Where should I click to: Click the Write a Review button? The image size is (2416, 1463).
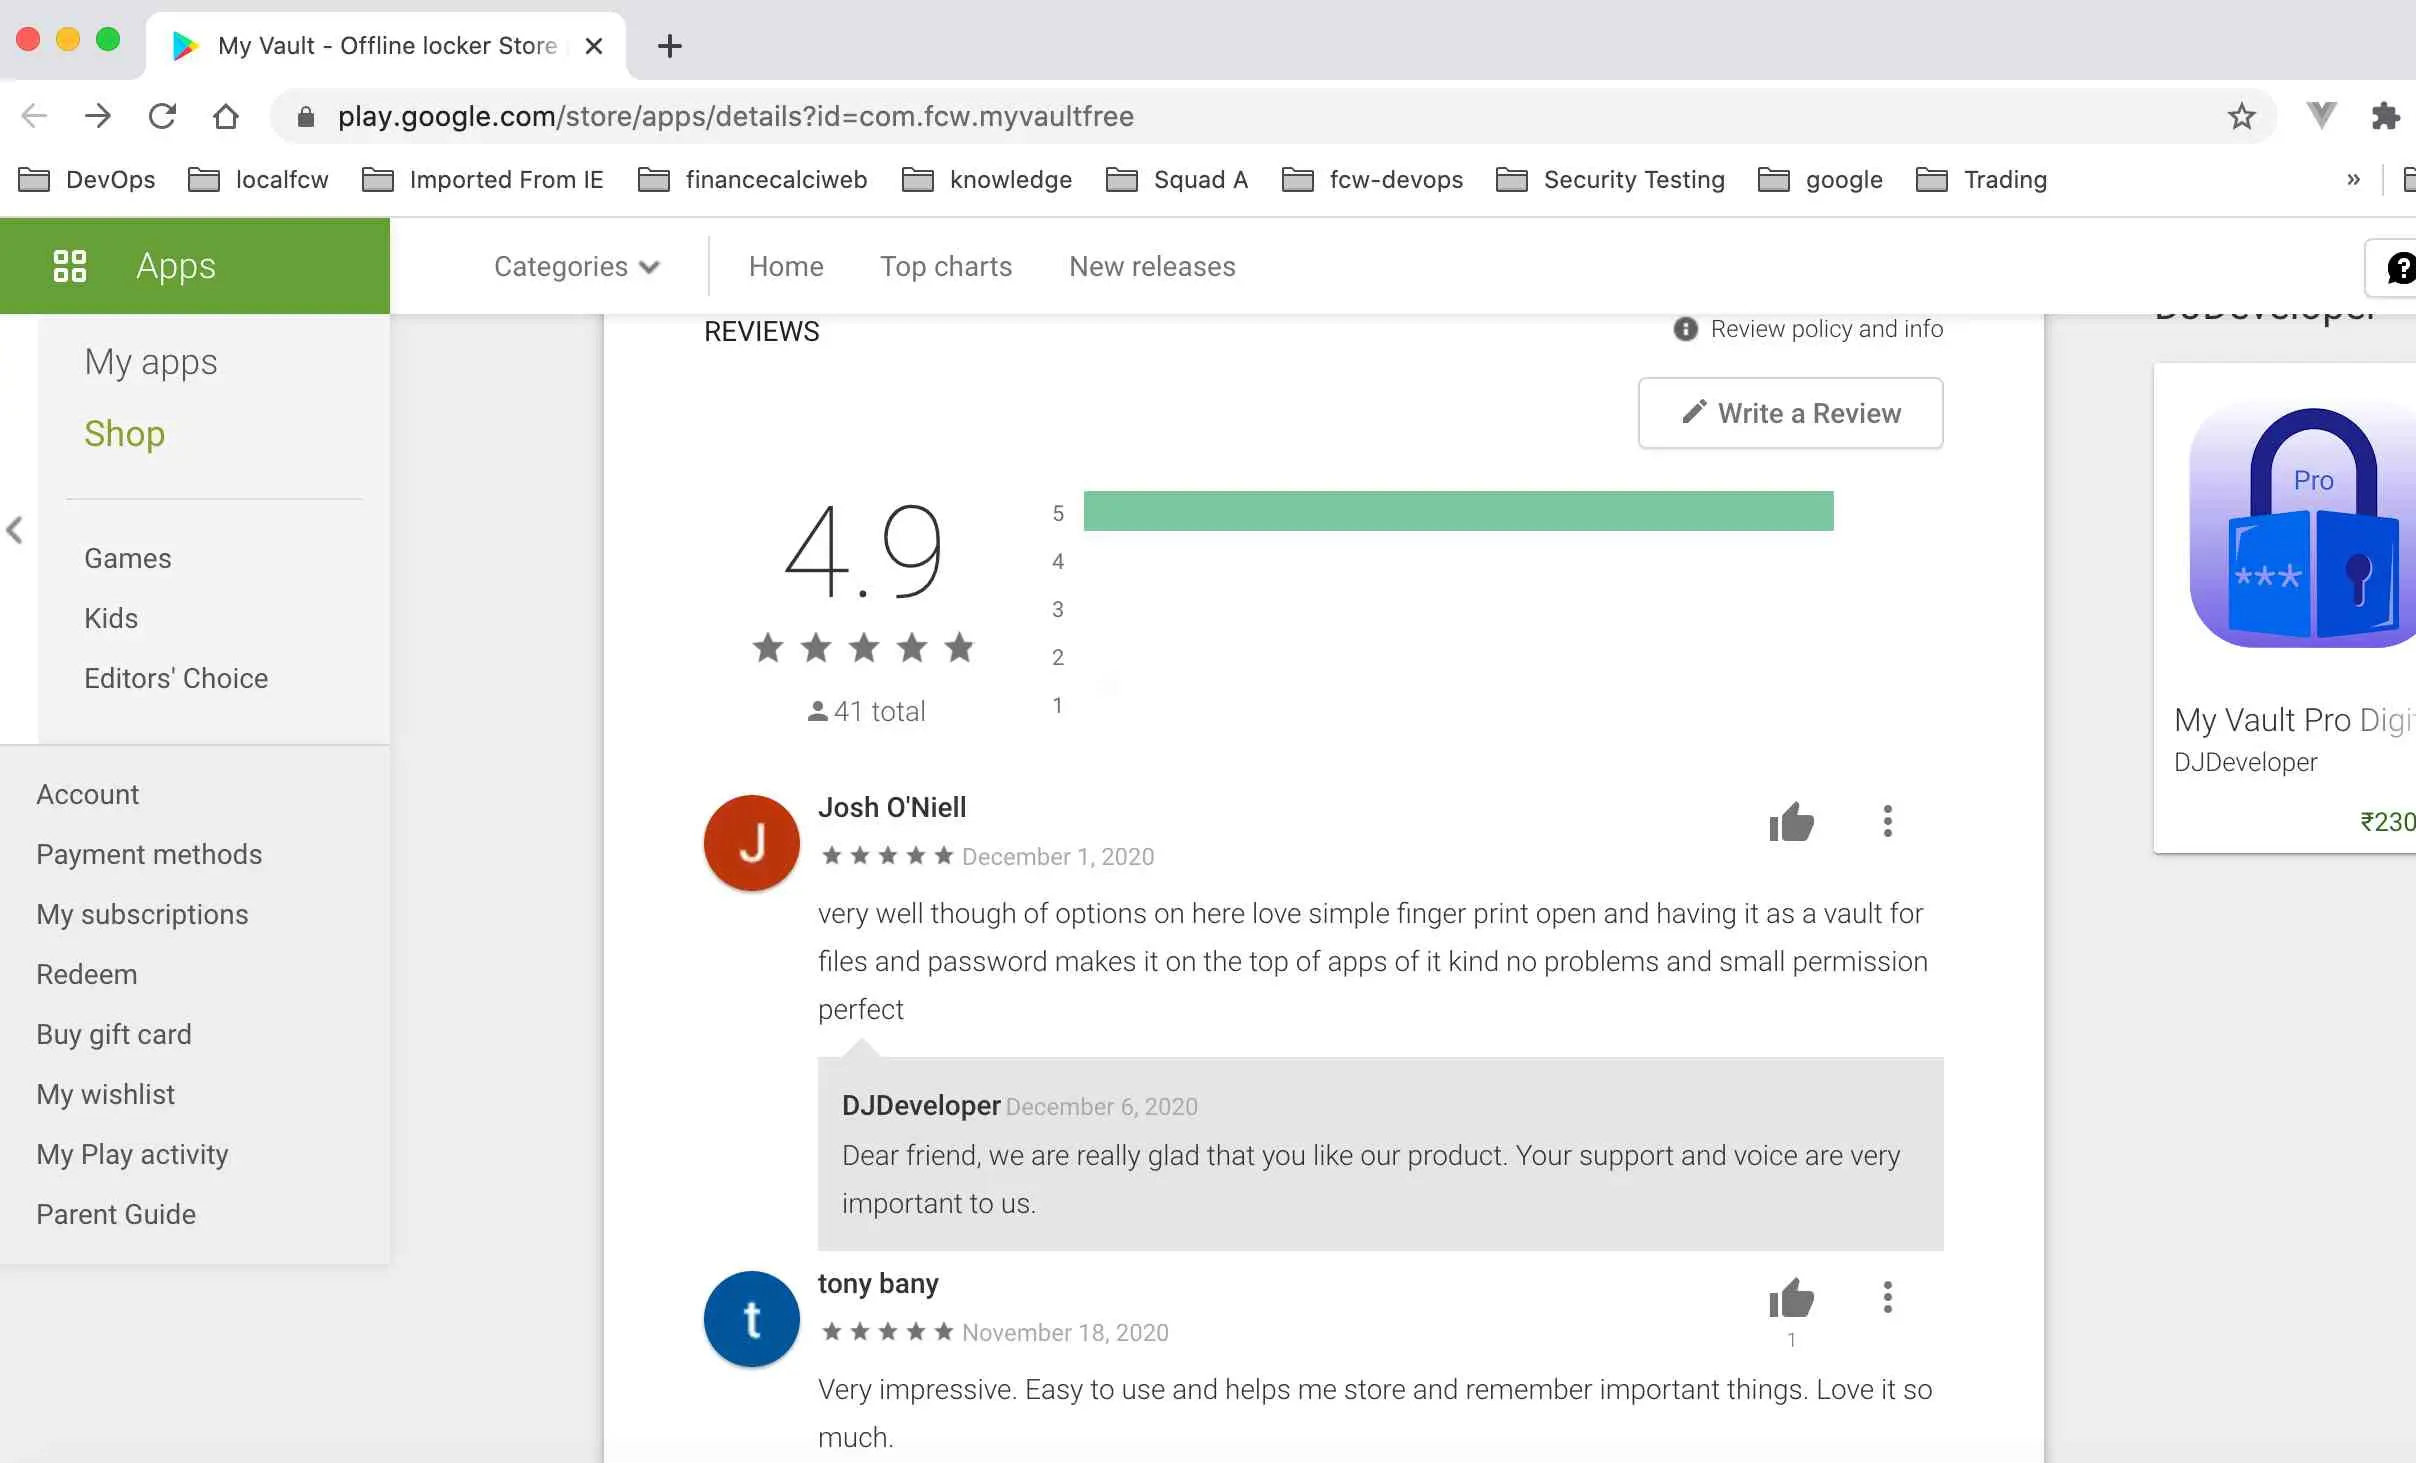coord(1790,413)
